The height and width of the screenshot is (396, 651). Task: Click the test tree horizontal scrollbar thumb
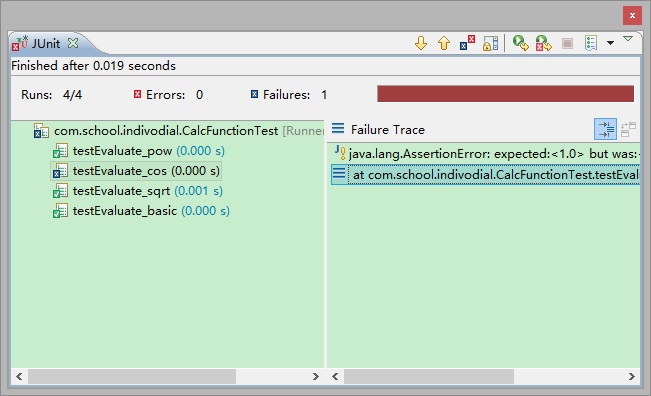pyautogui.click(x=132, y=376)
